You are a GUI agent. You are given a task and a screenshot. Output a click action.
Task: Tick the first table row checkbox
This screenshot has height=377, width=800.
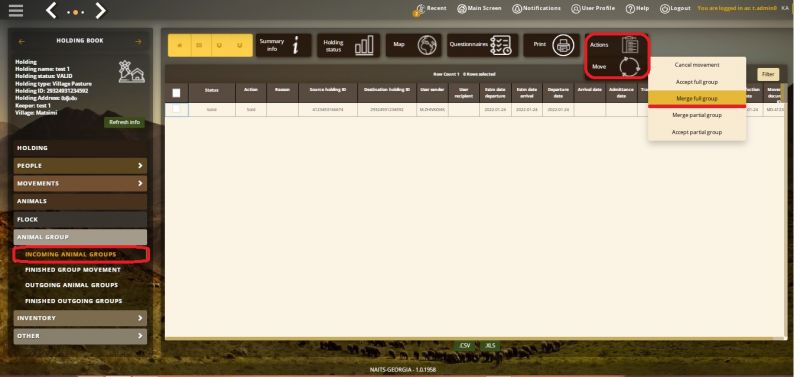[x=176, y=109]
